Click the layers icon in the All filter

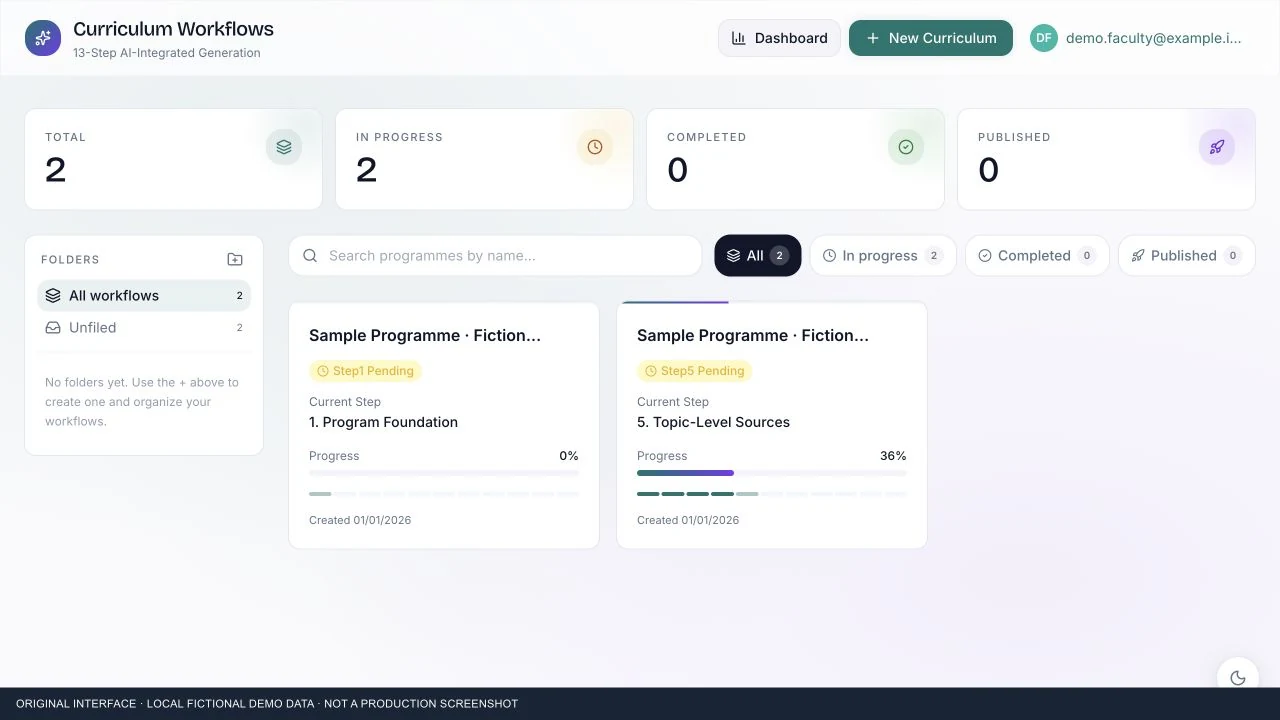(734, 256)
